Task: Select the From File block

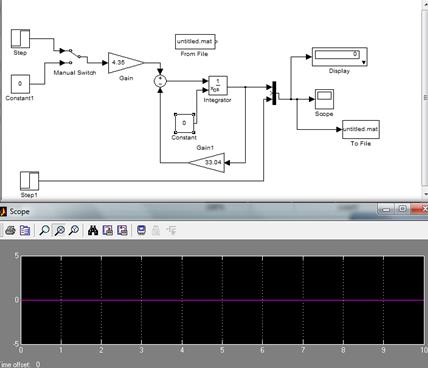Action: 195,42
